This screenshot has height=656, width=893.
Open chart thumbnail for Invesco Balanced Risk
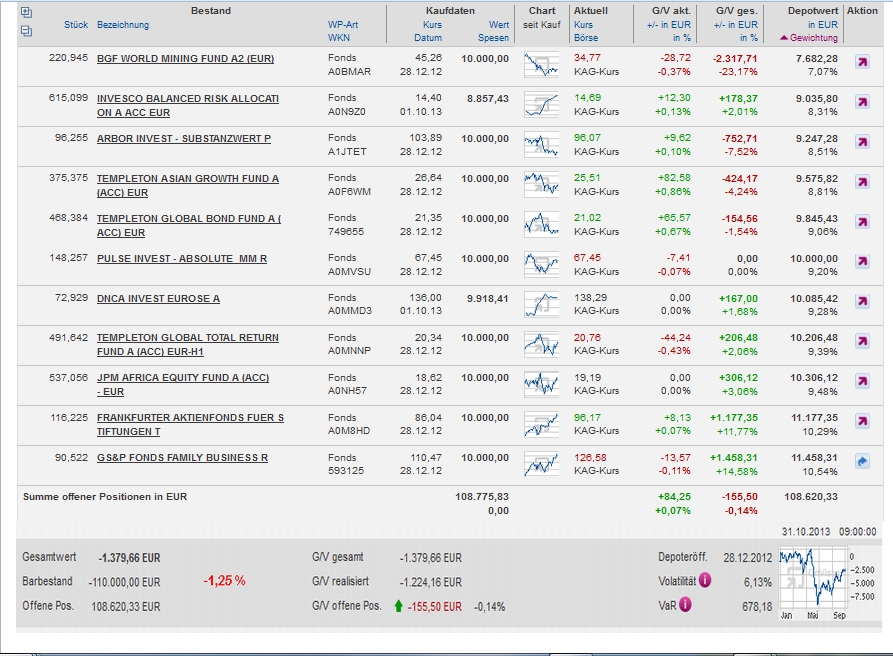(541, 104)
